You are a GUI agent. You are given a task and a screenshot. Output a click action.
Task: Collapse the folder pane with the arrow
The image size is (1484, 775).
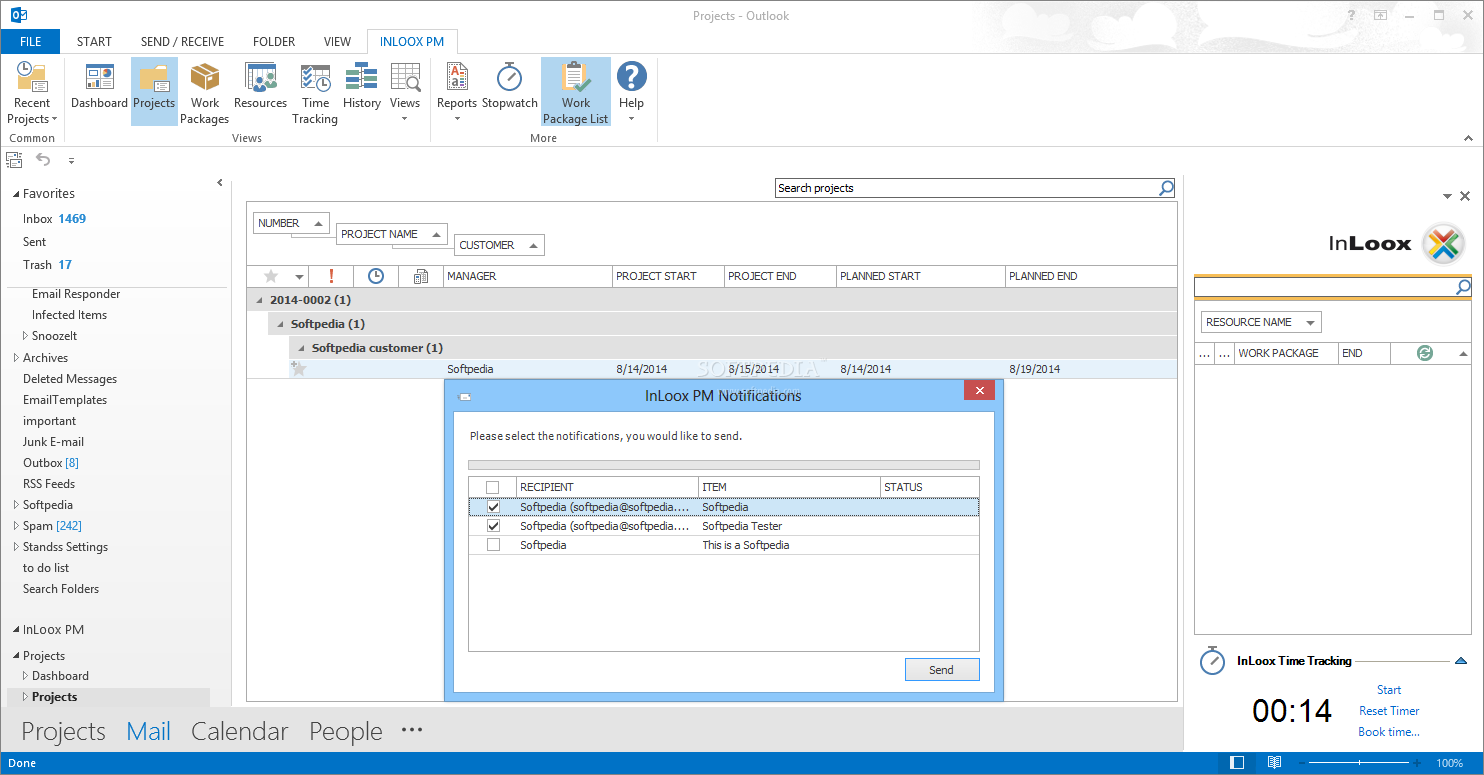pos(220,183)
